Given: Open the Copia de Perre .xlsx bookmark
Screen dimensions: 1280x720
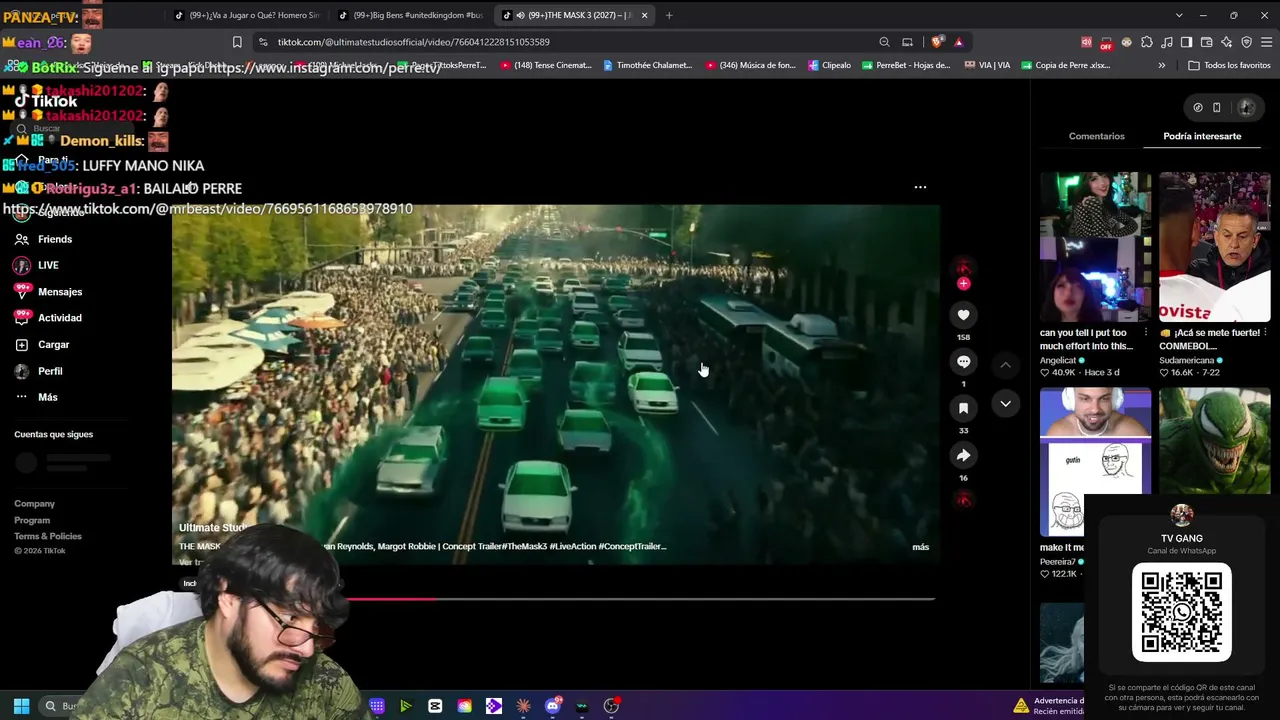Looking at the screenshot, I should 1065,65.
